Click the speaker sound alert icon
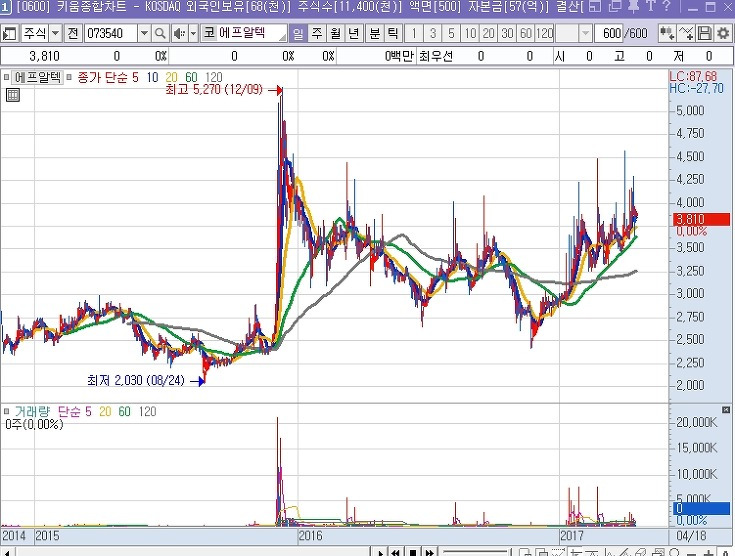735x556 pixels. (x=179, y=33)
